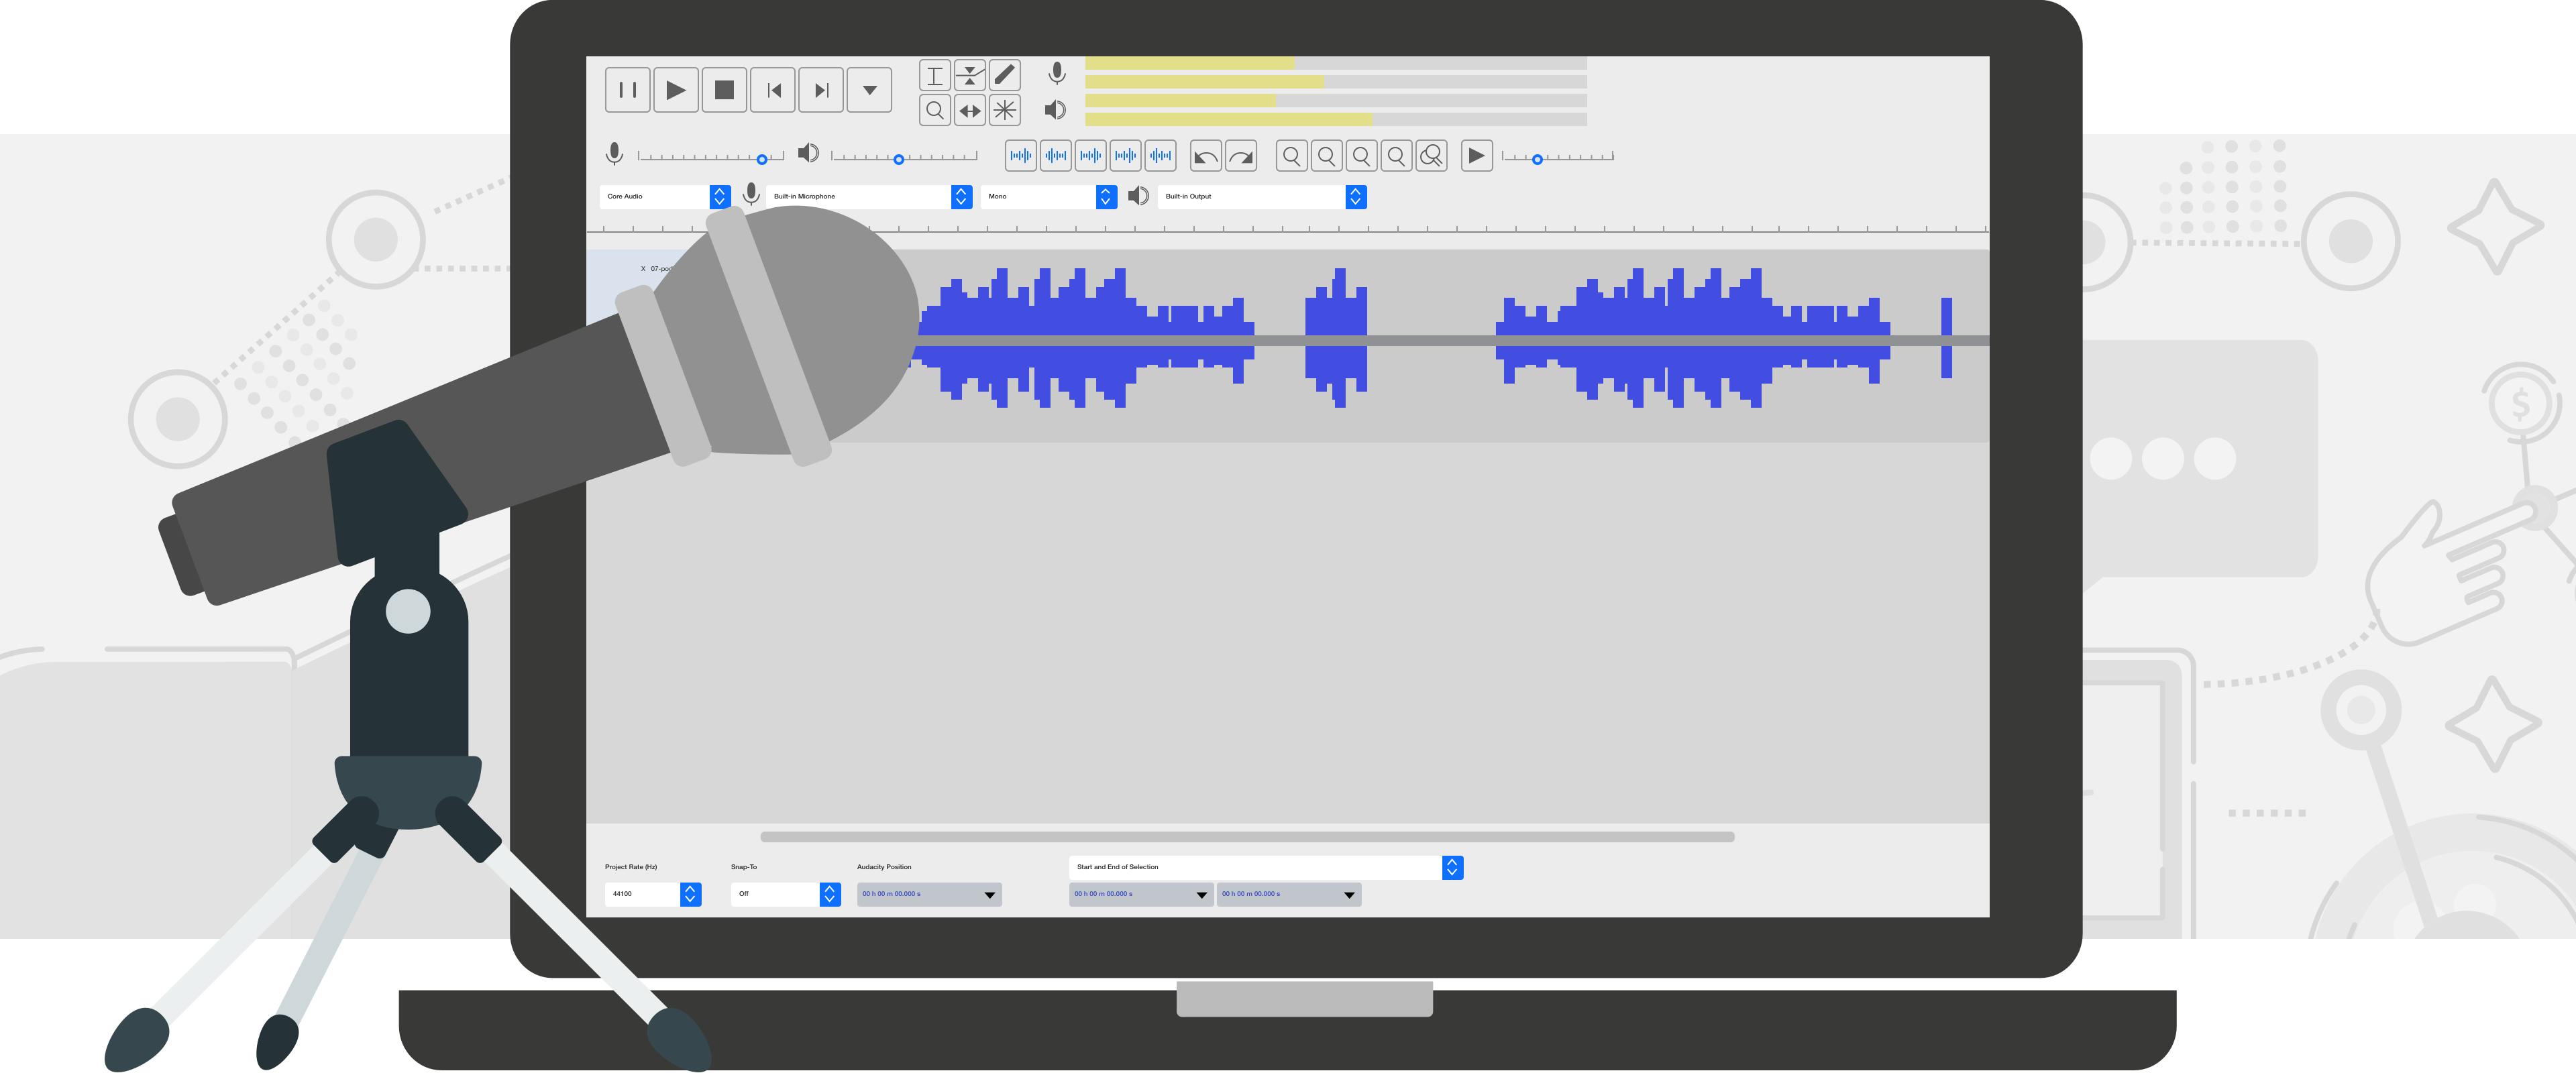Screen dimensions: 2576x1073
Task: Change Snap-To from Off
Action: click(830, 894)
